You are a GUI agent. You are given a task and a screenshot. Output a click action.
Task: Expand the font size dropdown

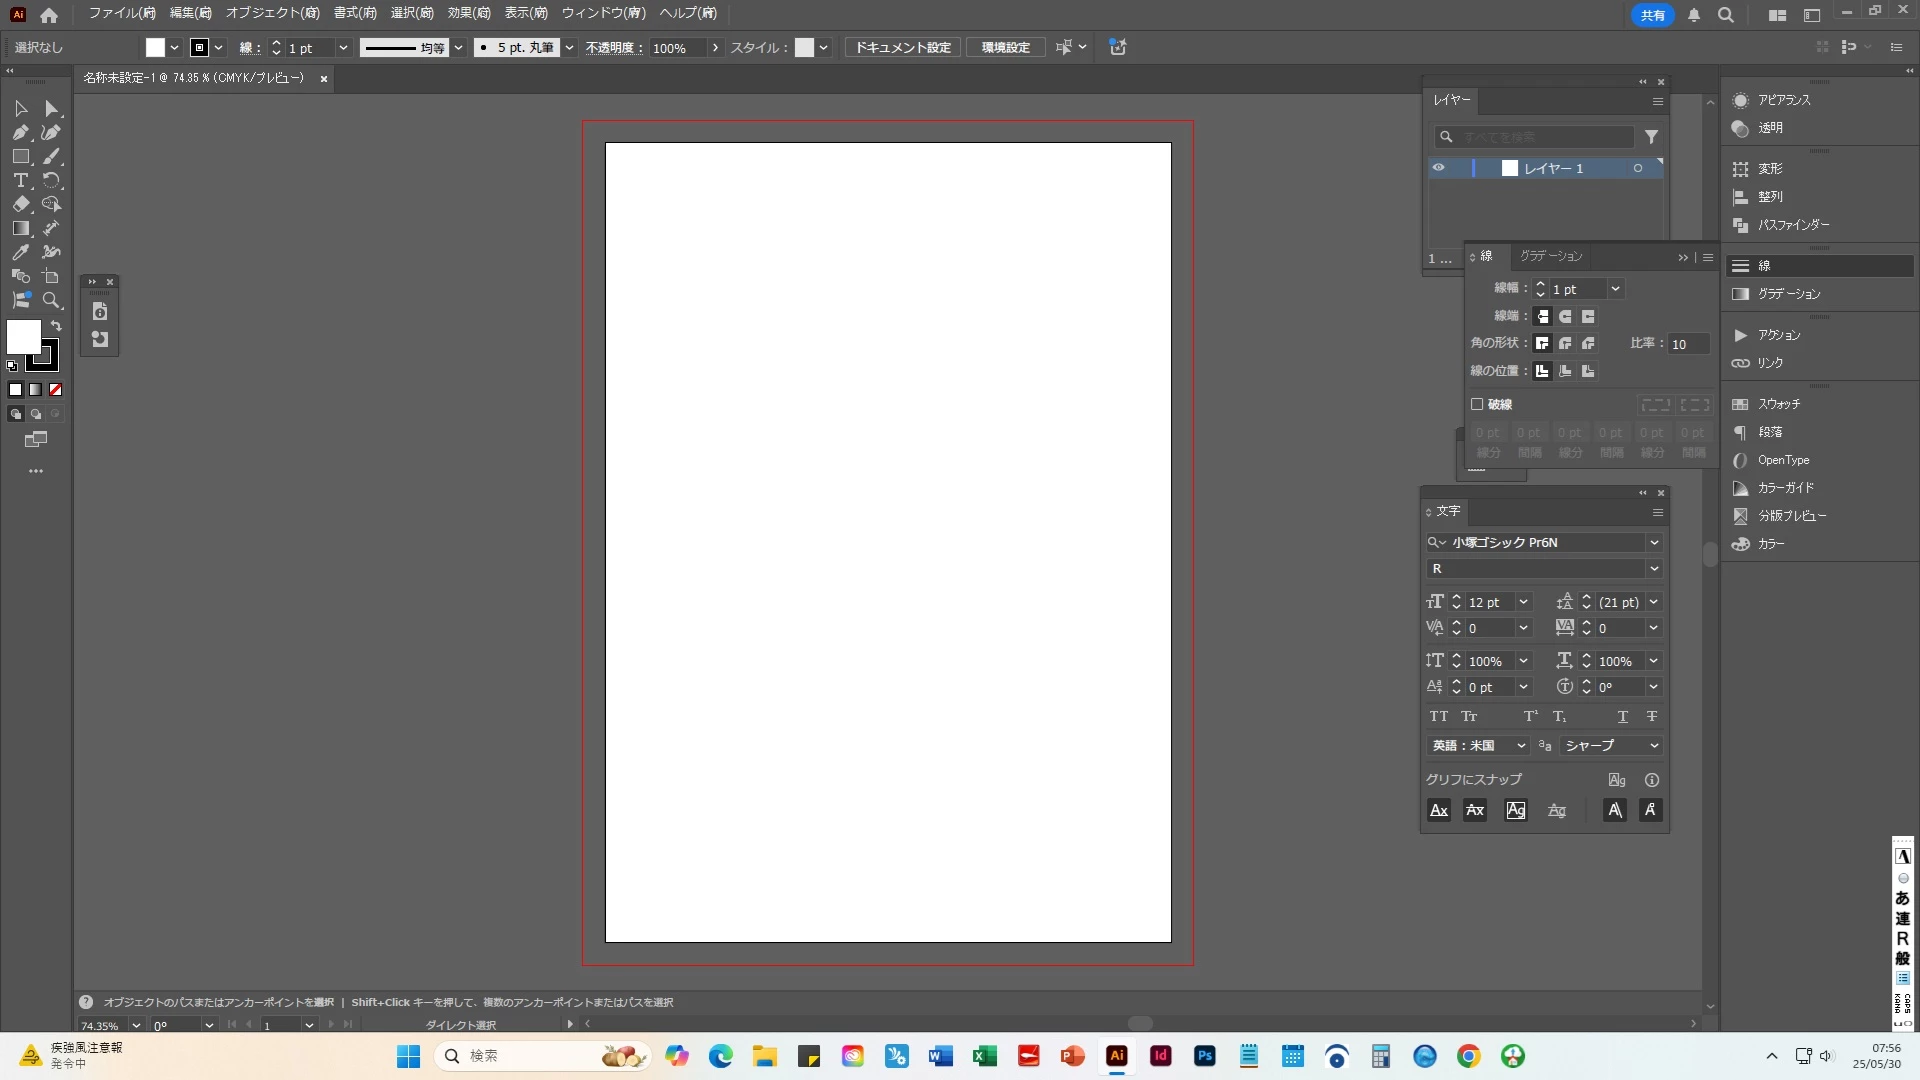pos(1523,602)
